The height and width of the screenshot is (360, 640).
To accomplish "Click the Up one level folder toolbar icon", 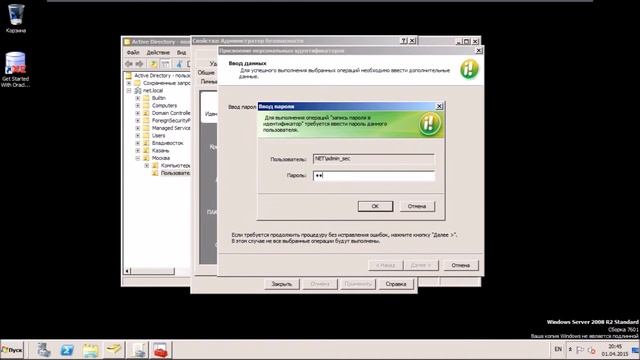I will click(x=153, y=64).
